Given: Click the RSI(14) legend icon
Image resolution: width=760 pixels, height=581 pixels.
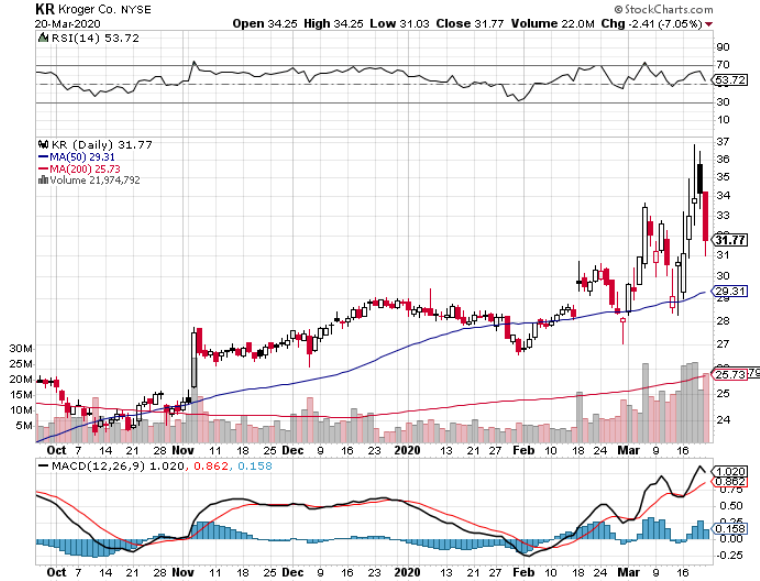Looking at the screenshot, I should (44, 38).
